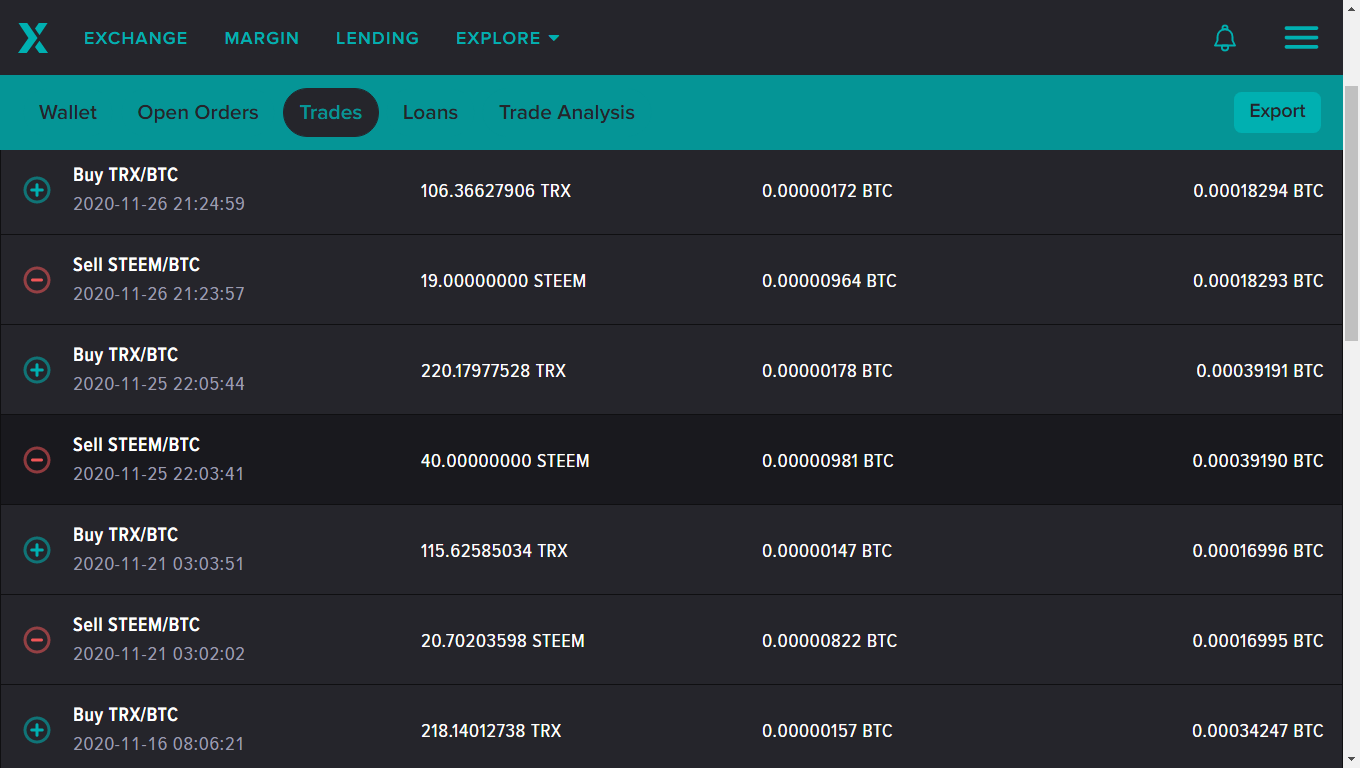Click the timestamp 2020-11-25 22:03:41

pos(159,474)
